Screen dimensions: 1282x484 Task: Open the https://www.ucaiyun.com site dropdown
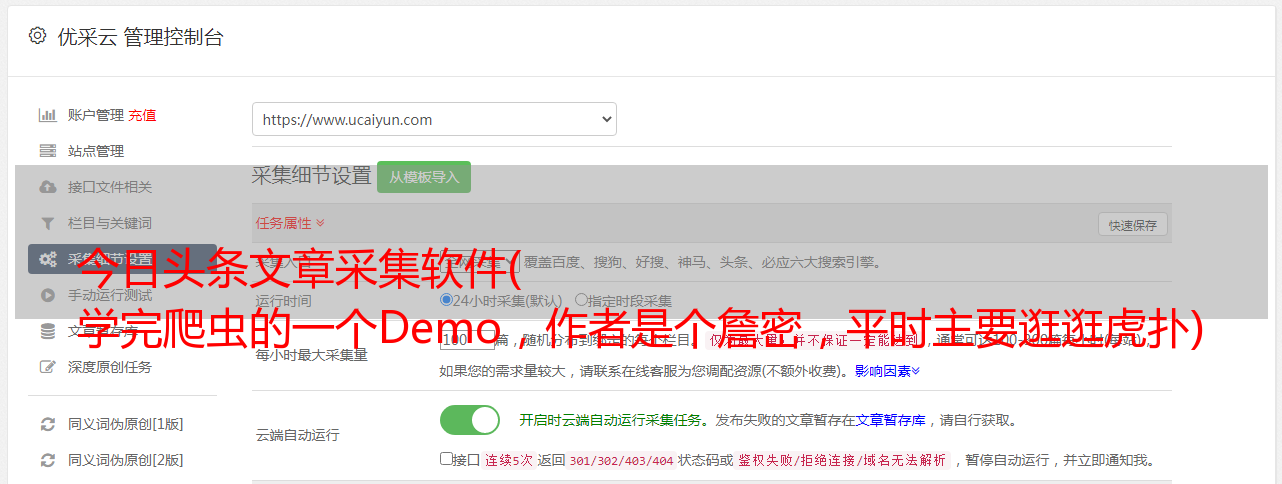pyautogui.click(x=434, y=119)
